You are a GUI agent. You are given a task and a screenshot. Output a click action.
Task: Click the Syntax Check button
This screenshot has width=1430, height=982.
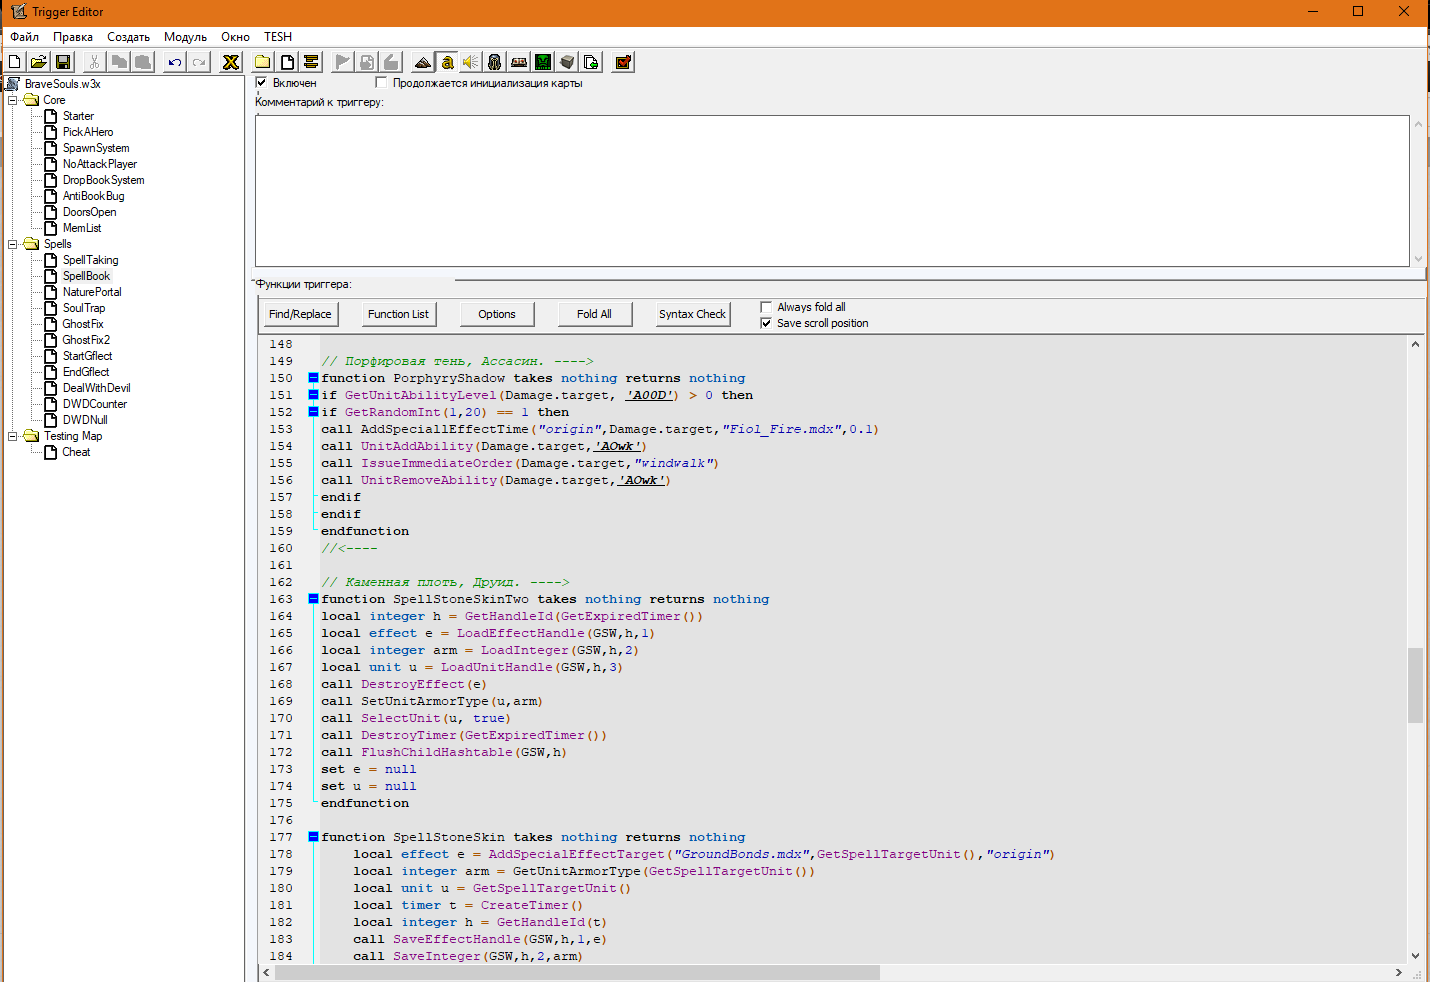(692, 314)
